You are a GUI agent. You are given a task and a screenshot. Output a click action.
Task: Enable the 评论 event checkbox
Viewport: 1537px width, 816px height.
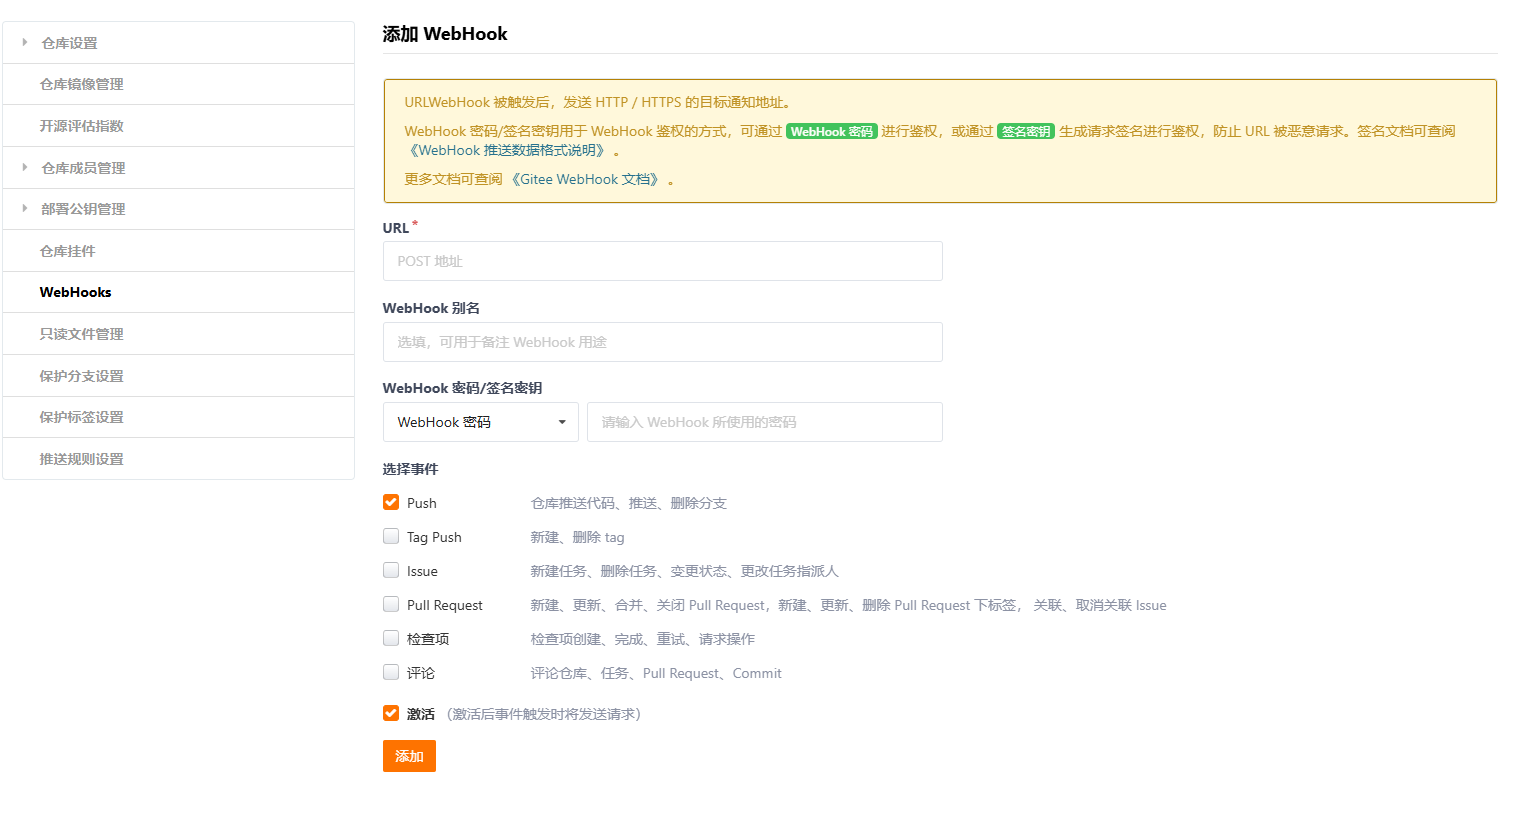pyautogui.click(x=391, y=672)
